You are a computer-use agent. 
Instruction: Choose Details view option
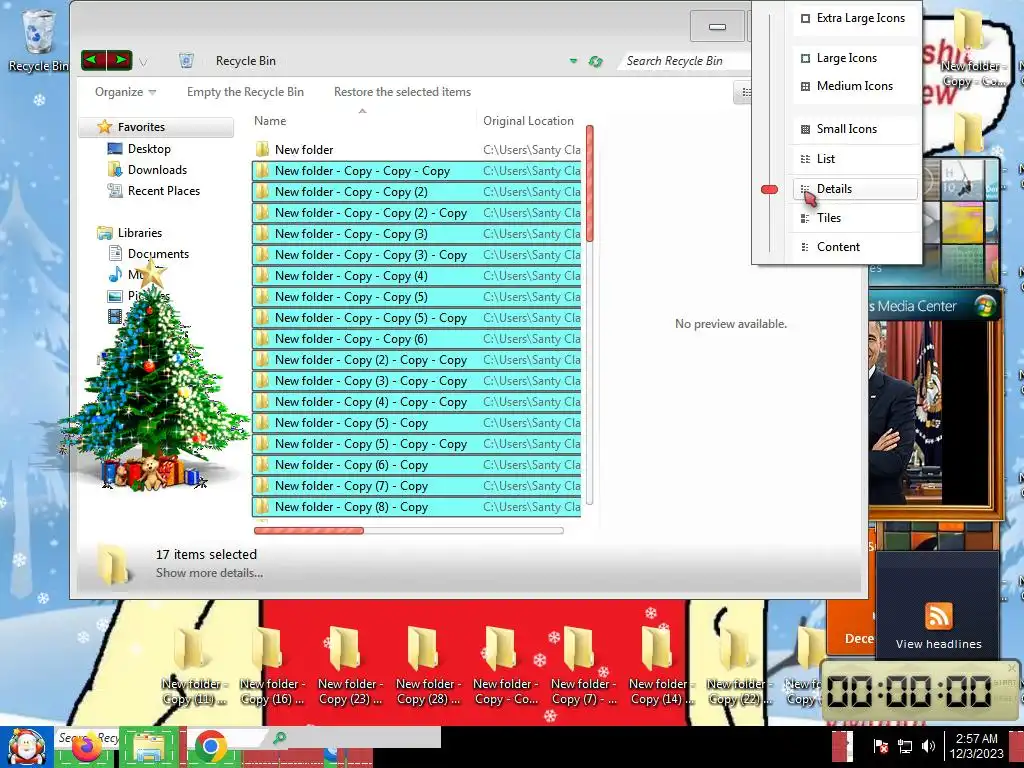click(854, 189)
